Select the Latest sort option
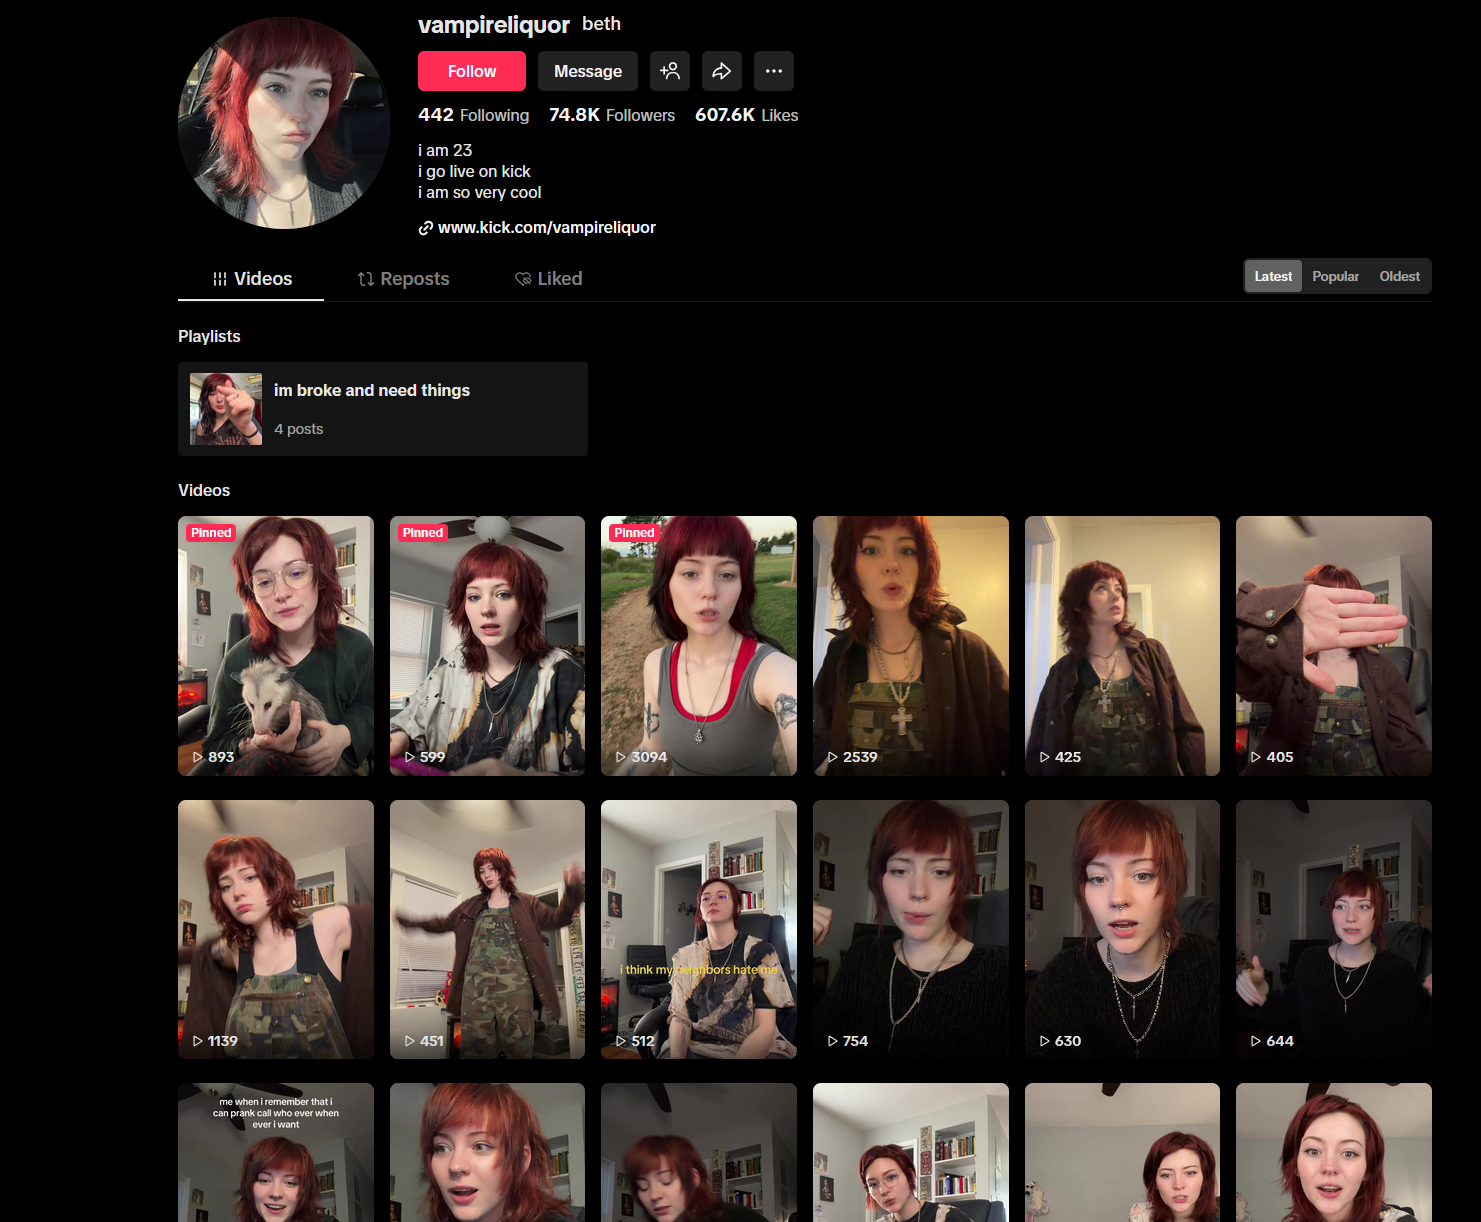This screenshot has height=1222, width=1481. tap(1273, 276)
